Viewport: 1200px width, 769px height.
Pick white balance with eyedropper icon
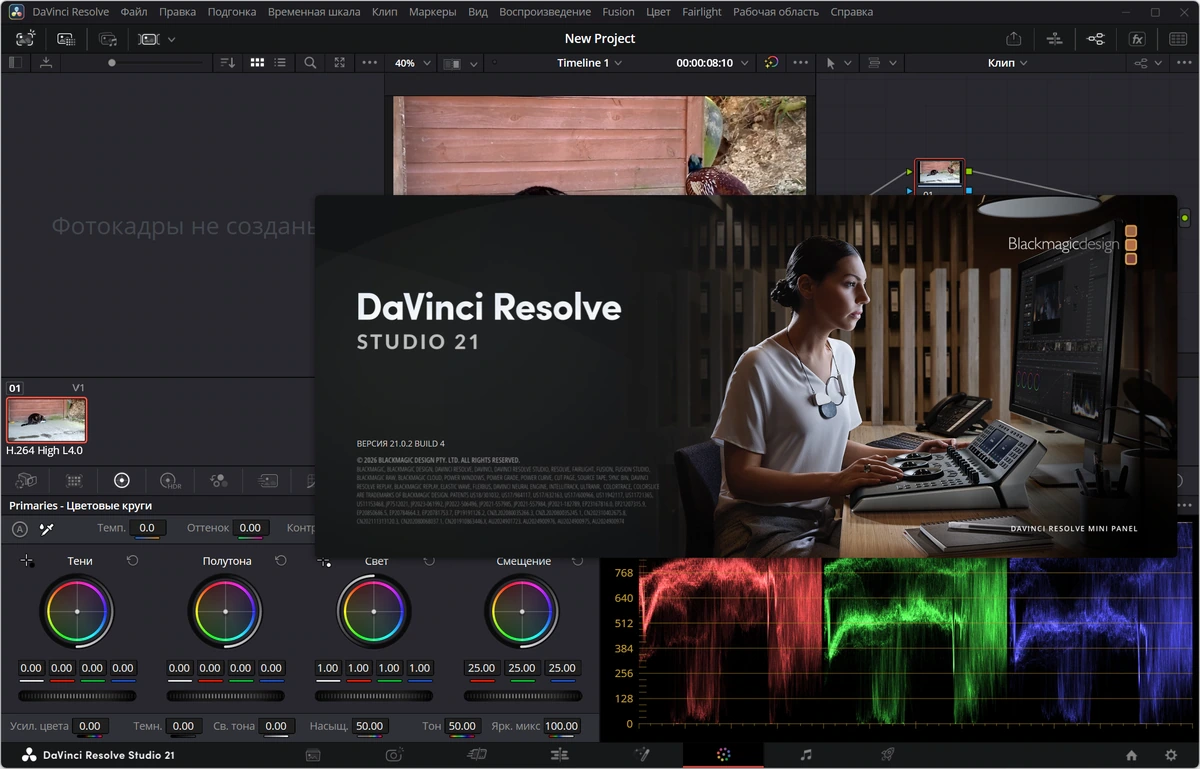point(46,529)
